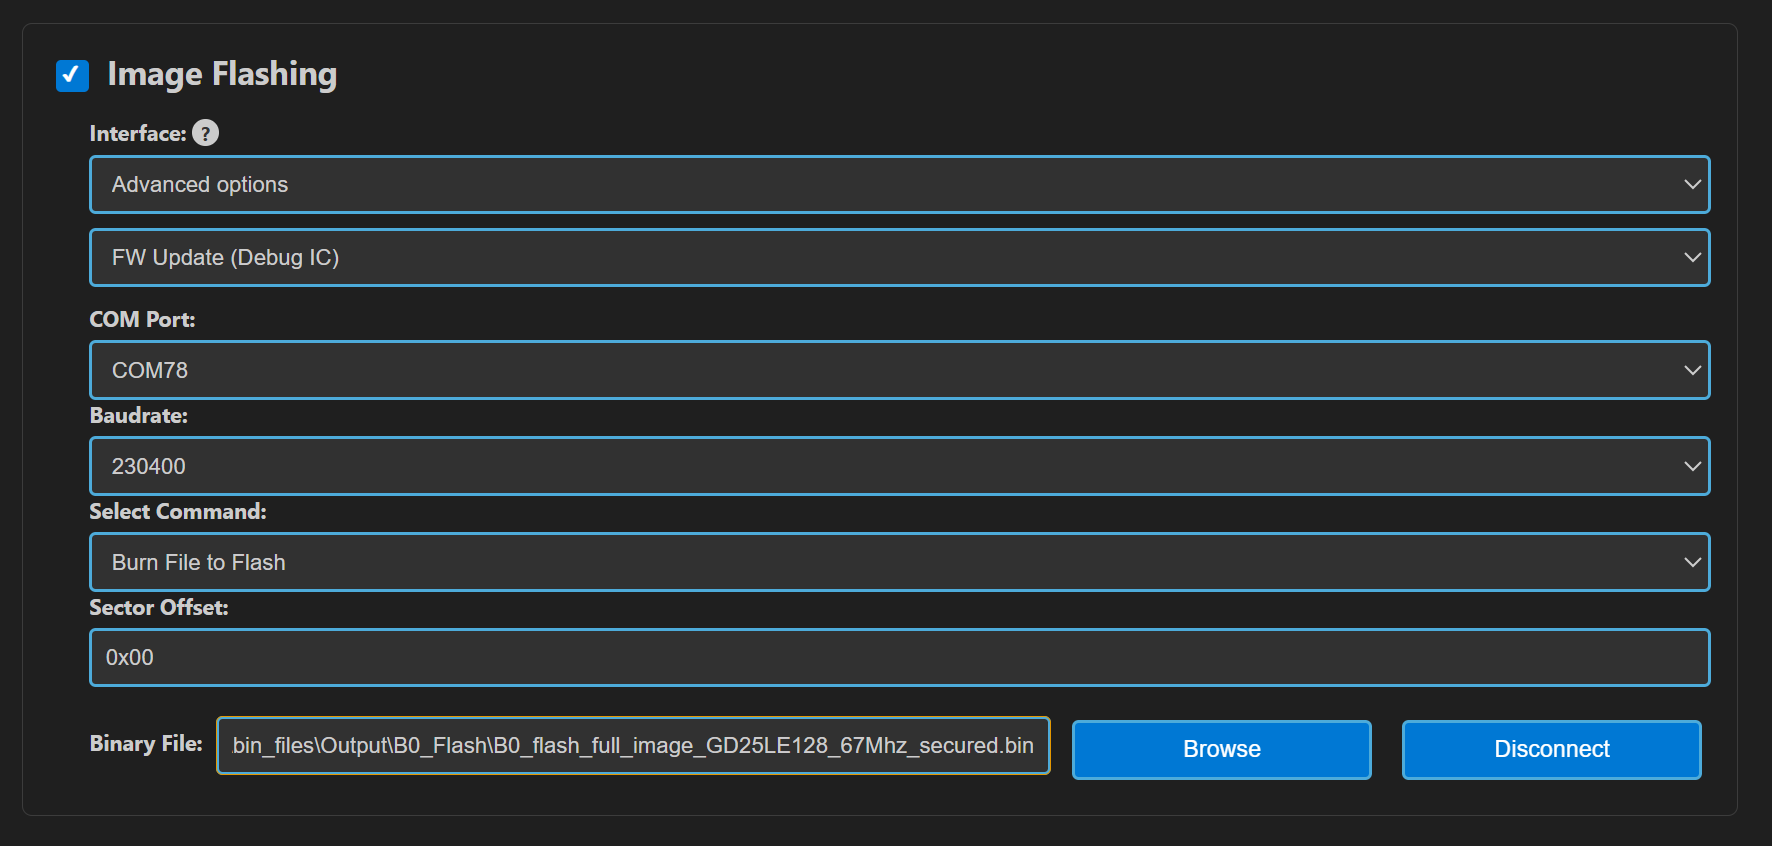Open the Advanced options interface dropdown

898,184
